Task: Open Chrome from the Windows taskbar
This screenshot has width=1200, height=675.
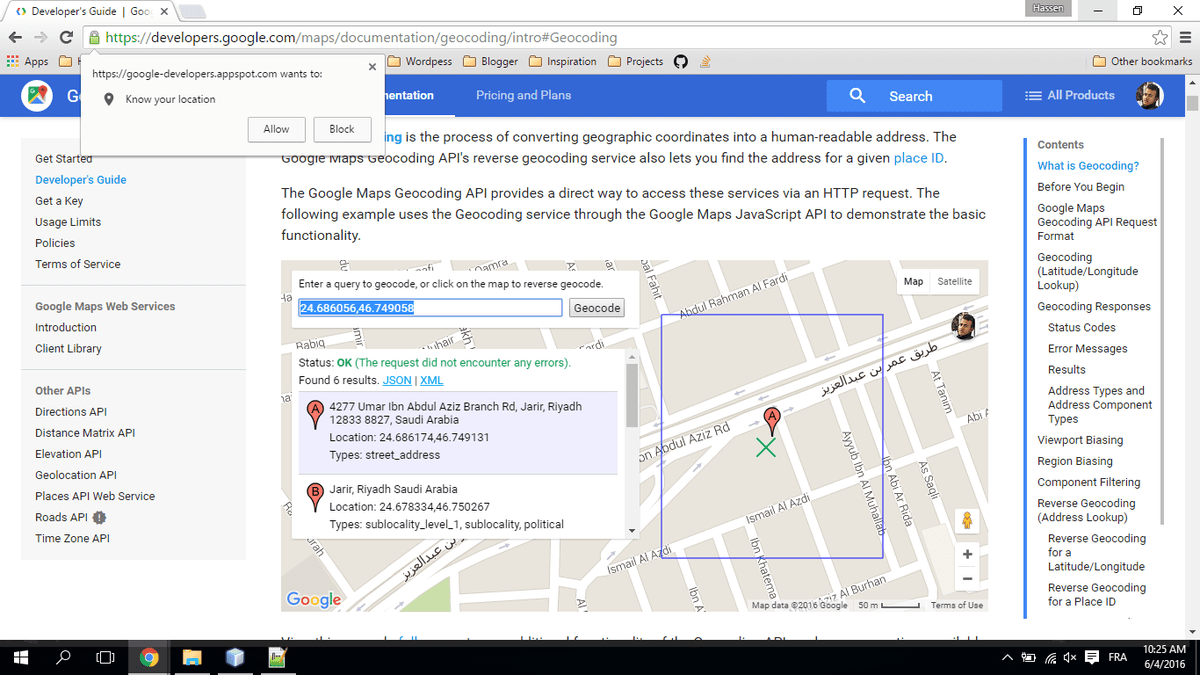Action: (x=149, y=657)
